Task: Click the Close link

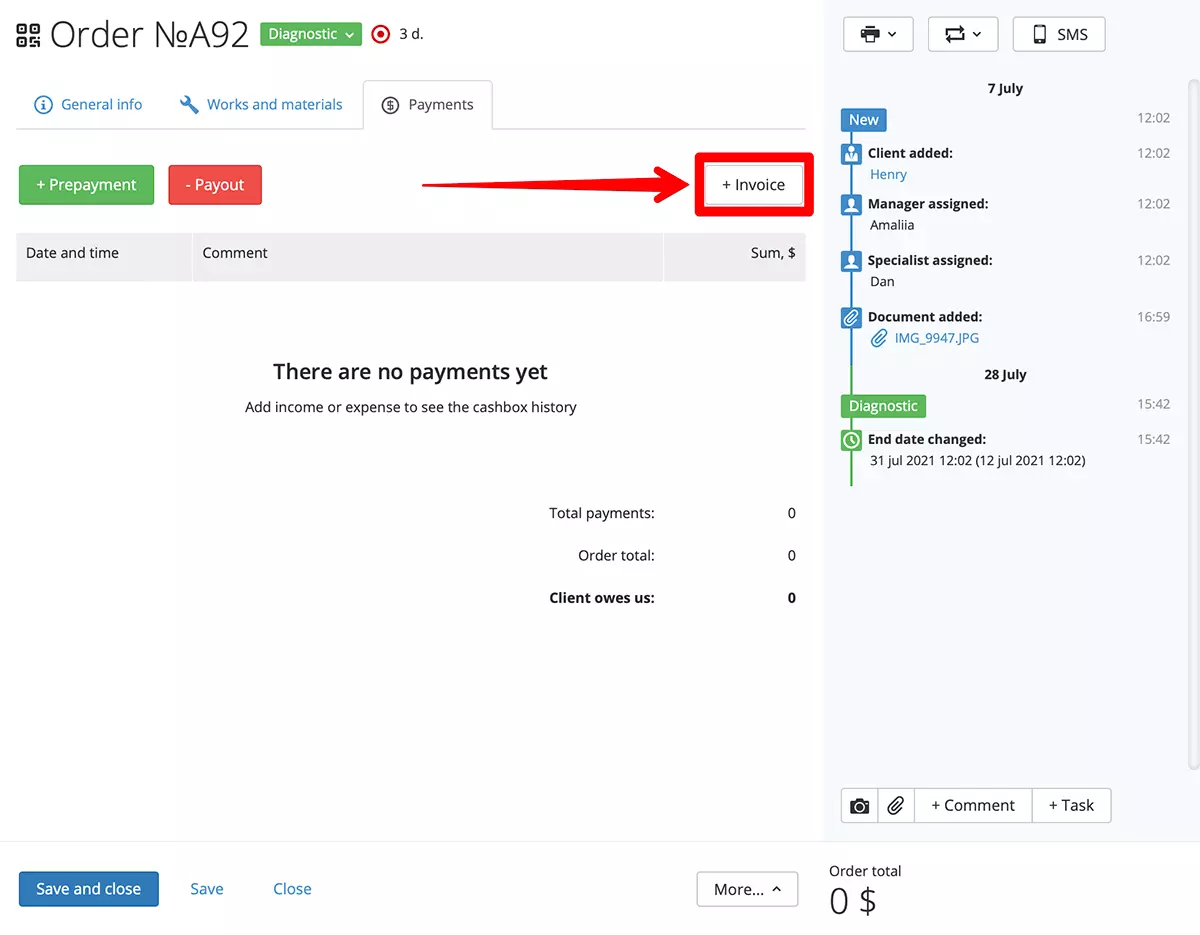Action: (x=292, y=889)
